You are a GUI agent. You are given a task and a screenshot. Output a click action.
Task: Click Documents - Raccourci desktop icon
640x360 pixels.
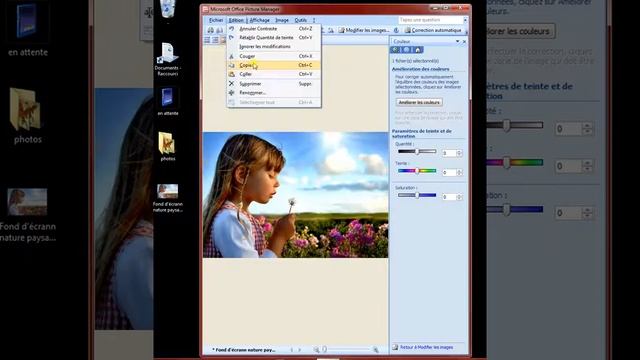coord(168,59)
